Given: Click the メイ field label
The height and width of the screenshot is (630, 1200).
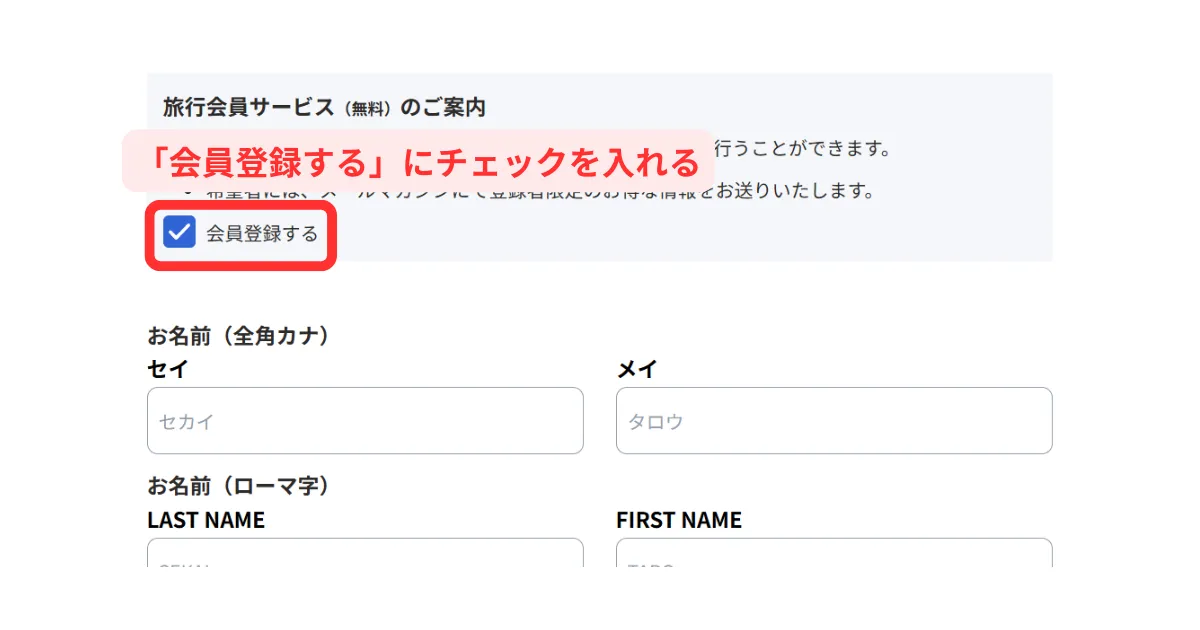Looking at the screenshot, I should [x=636, y=369].
